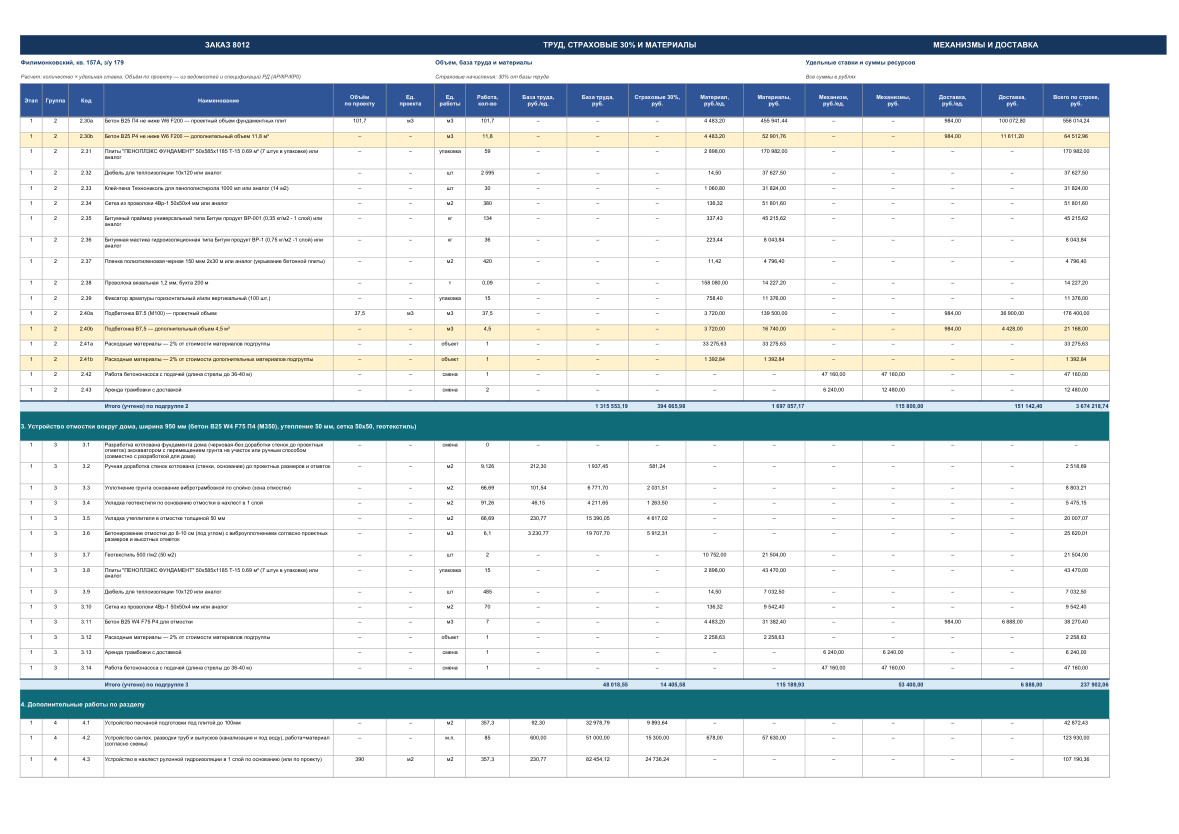Select "Удельные ставки и суммы ресурсов" subtitle
This screenshot has width=1179, height=834.
click(x=860, y=63)
